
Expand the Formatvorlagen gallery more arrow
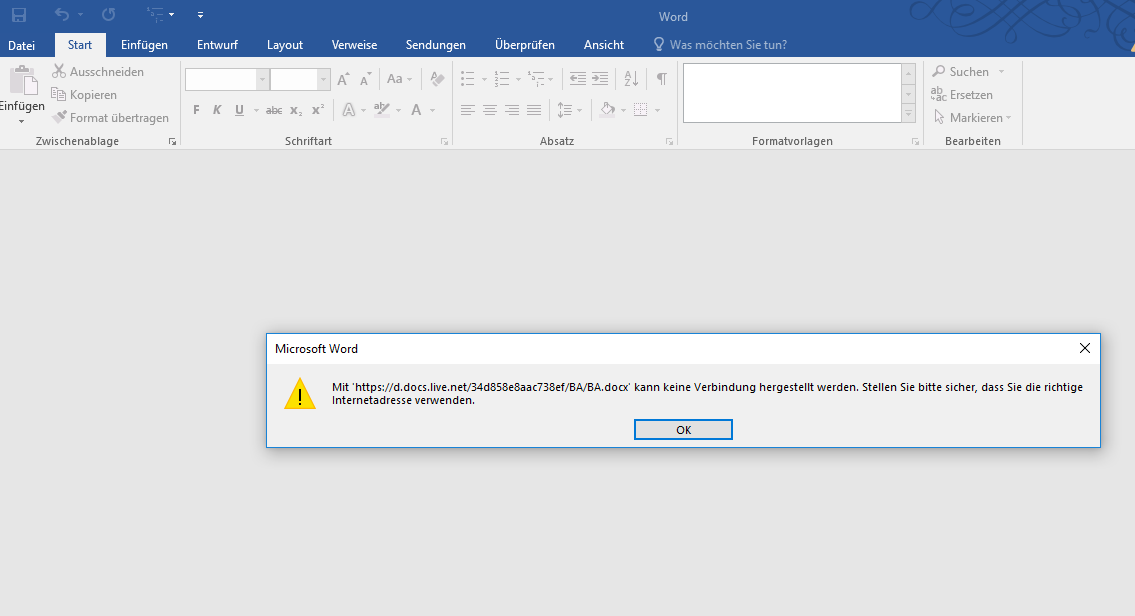pyautogui.click(x=908, y=114)
